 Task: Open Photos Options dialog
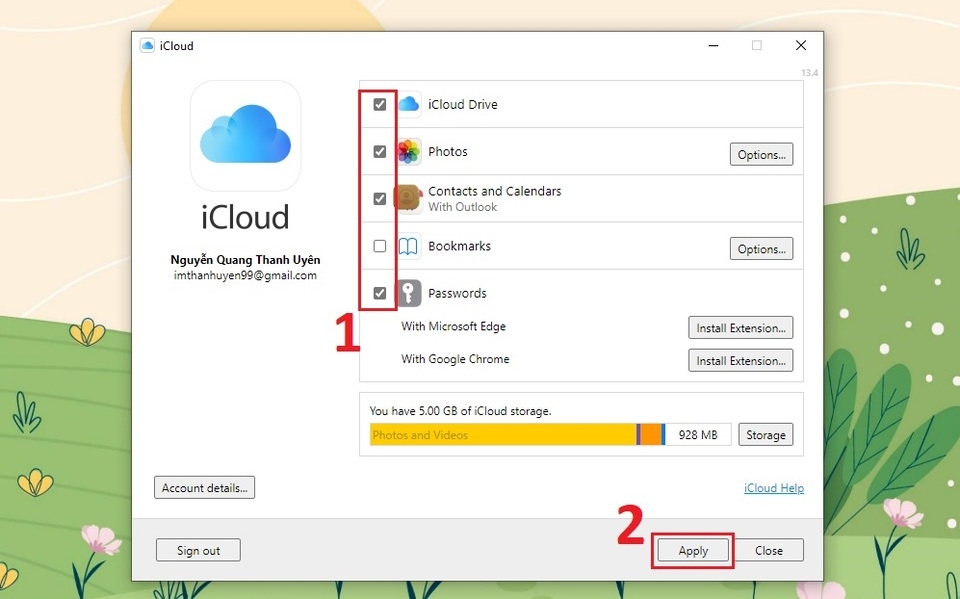[x=761, y=155]
